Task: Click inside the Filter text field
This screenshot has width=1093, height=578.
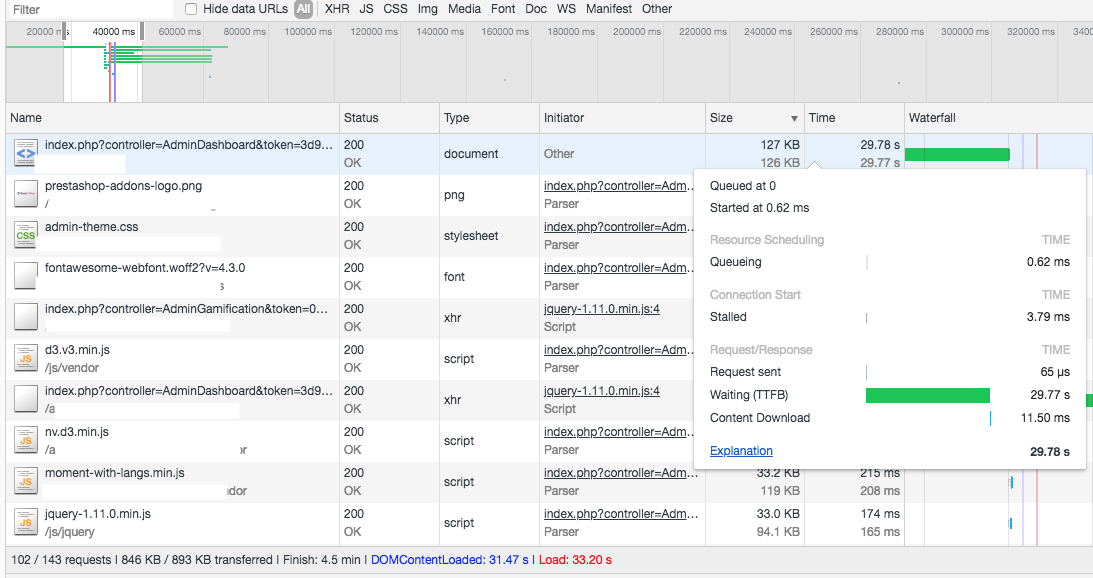Action: click(89, 10)
